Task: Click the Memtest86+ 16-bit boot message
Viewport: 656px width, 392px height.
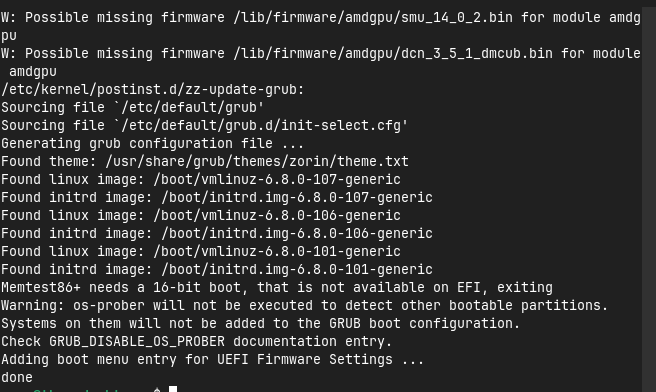Action: [x=277, y=287]
